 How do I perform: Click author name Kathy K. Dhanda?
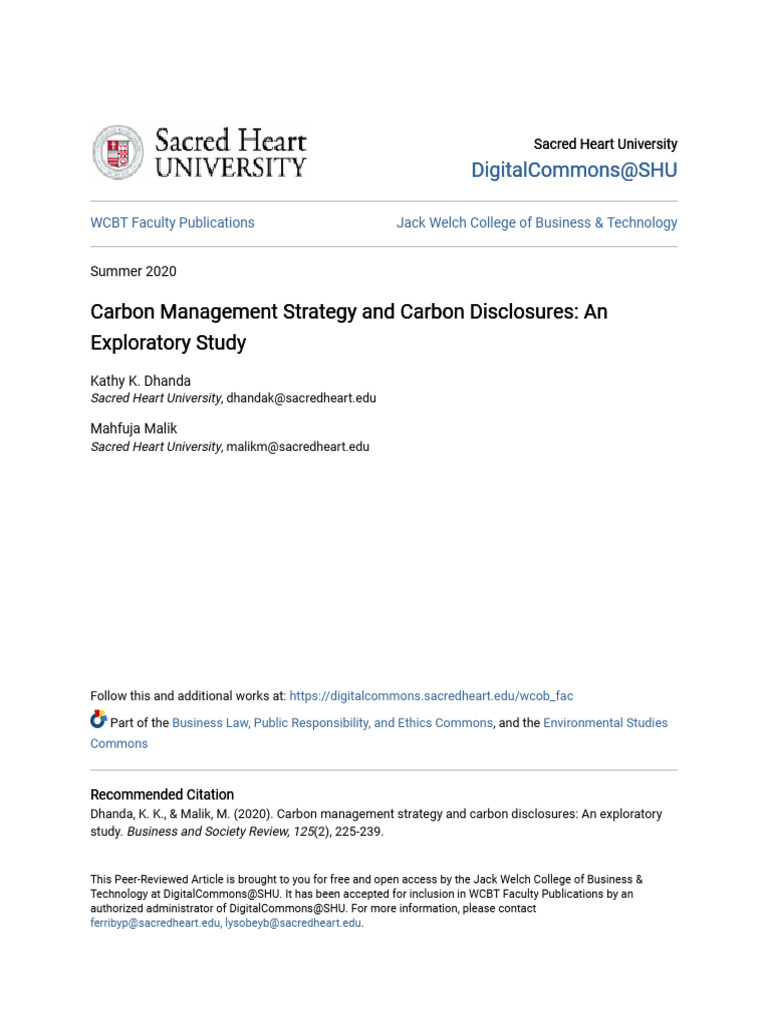click(x=140, y=381)
